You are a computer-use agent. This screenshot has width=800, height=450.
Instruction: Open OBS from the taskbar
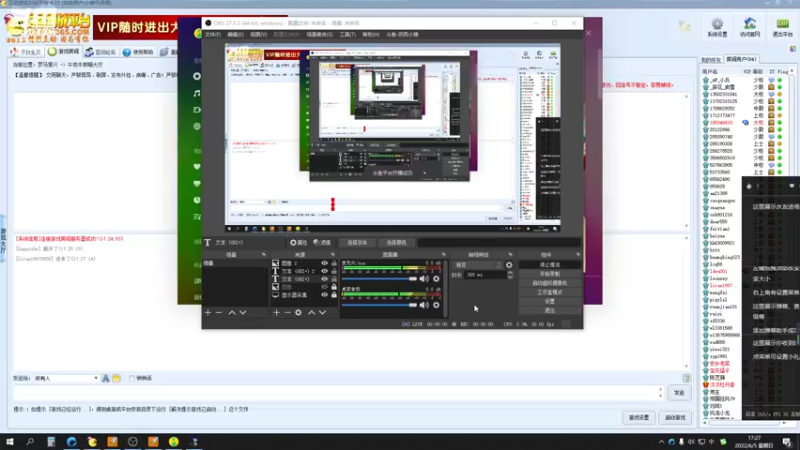tap(133, 442)
